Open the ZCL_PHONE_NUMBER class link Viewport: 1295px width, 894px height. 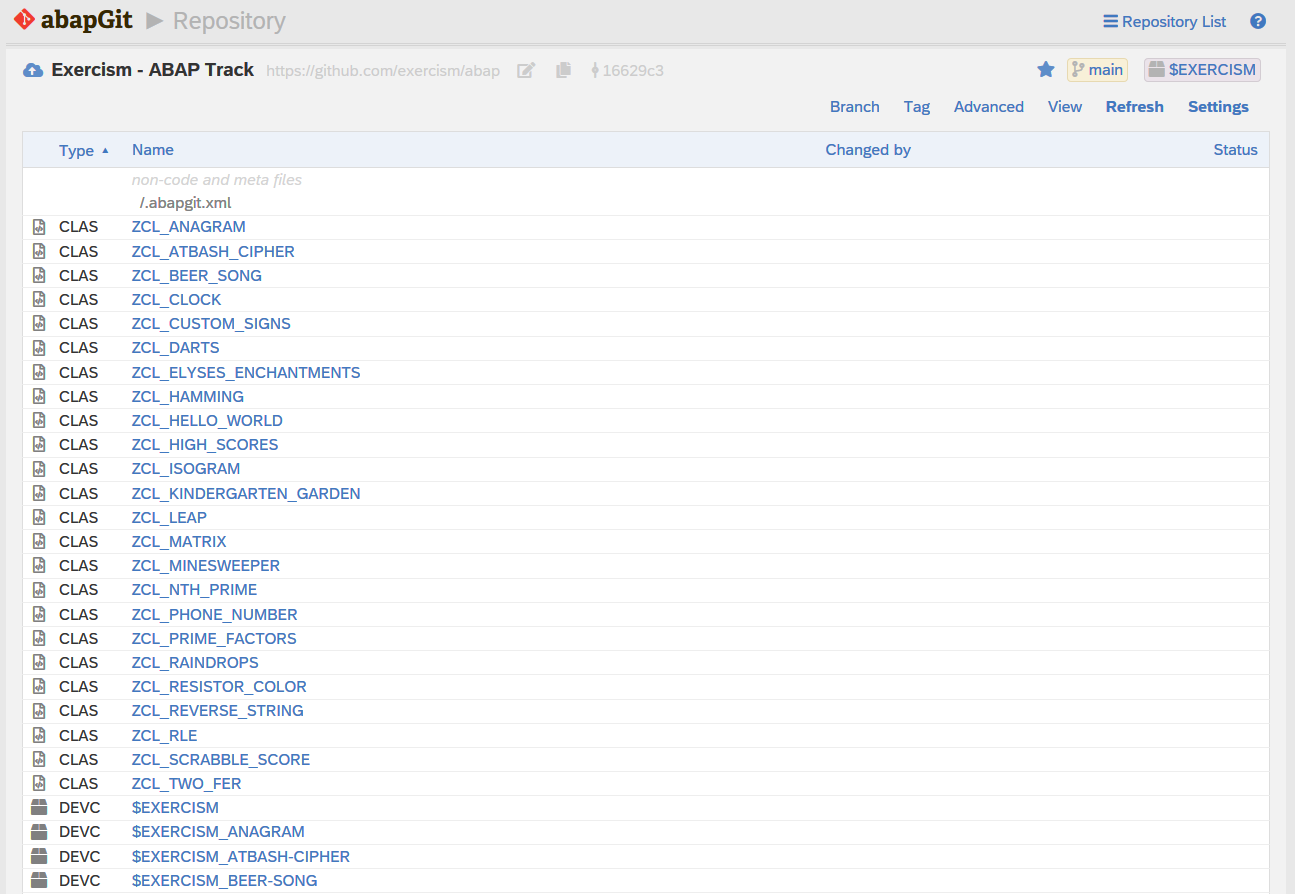[215, 614]
